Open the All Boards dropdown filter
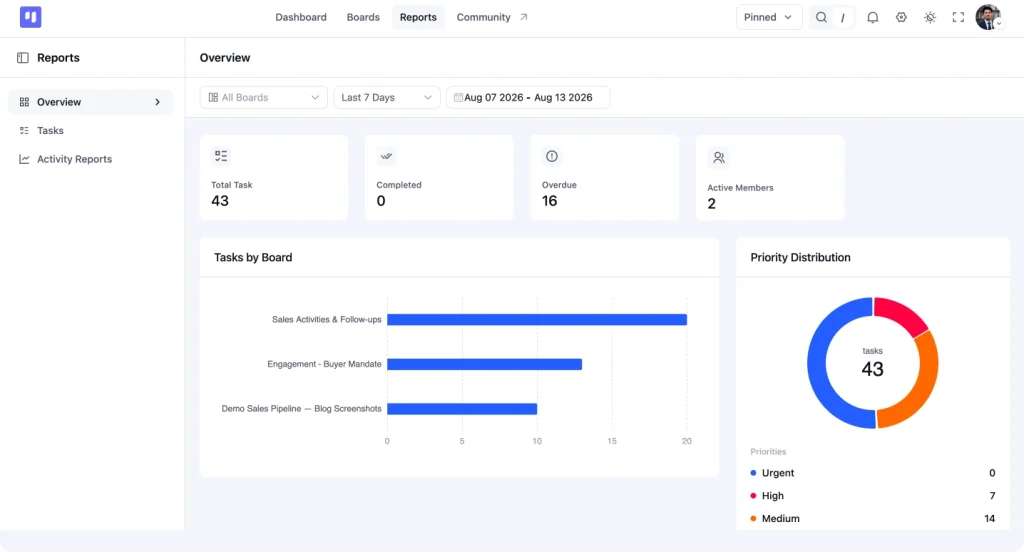Screen dimensions: 1024x552 coord(263,97)
